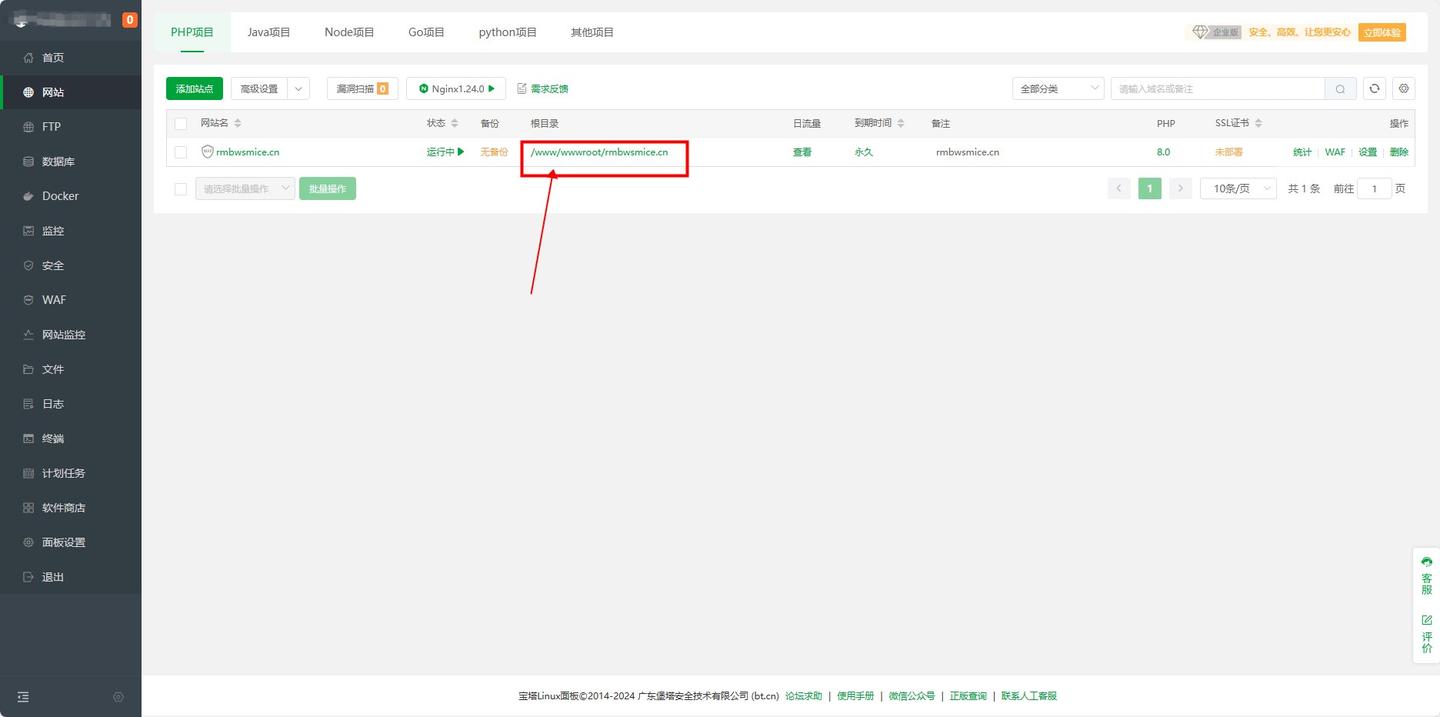The height and width of the screenshot is (717, 1440).
Task: Open 监控 monitoring sidebar item
Action: point(70,231)
